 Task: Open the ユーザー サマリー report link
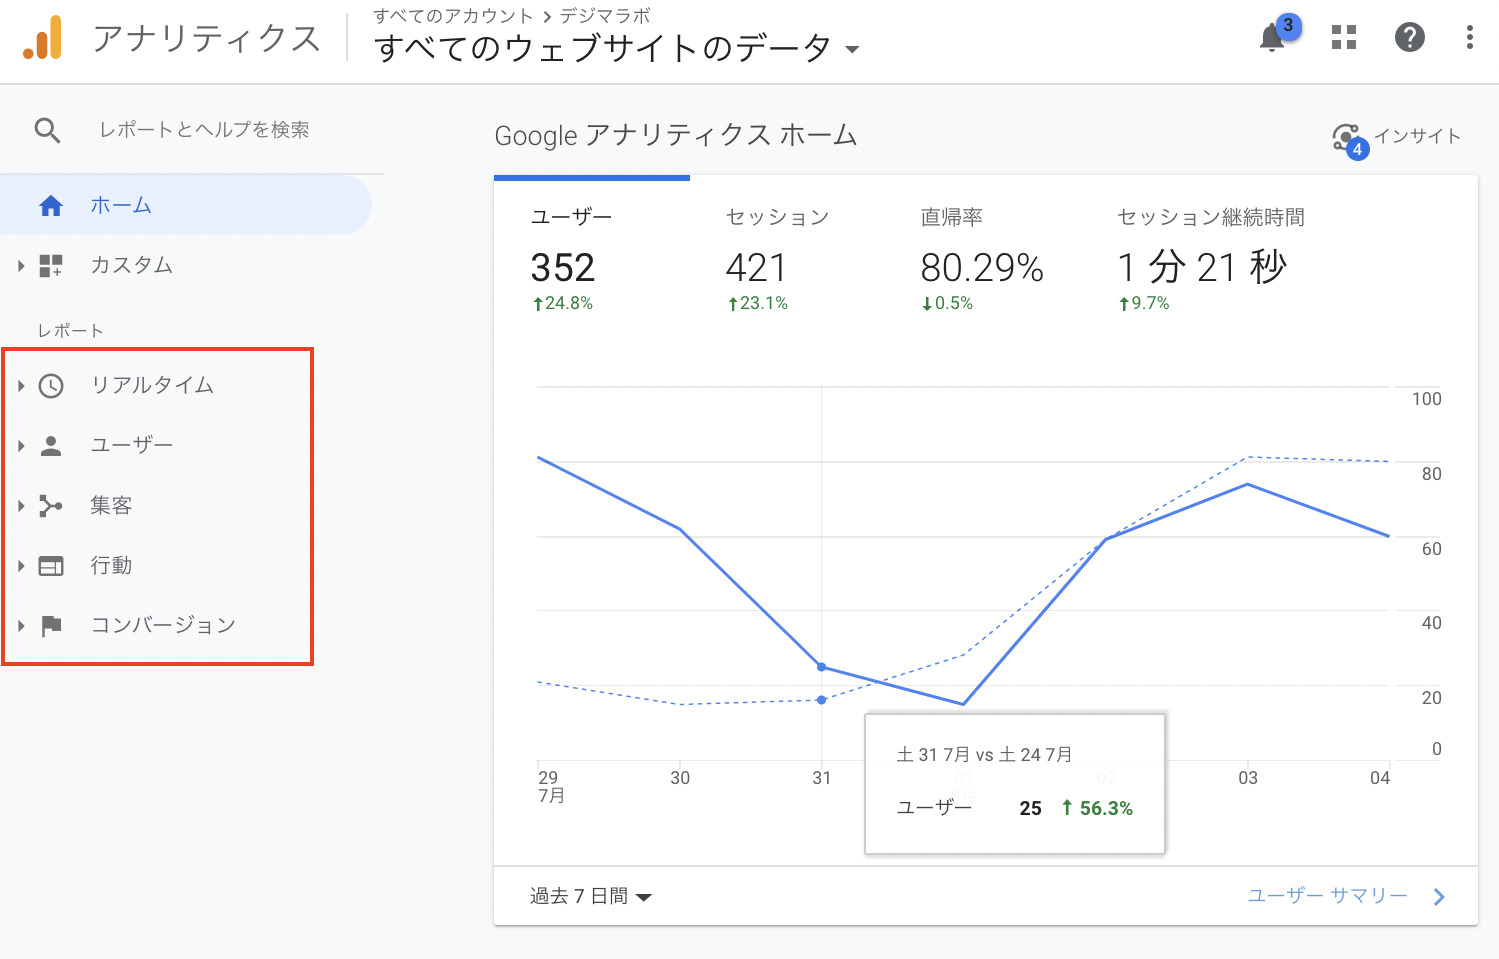pos(1327,896)
